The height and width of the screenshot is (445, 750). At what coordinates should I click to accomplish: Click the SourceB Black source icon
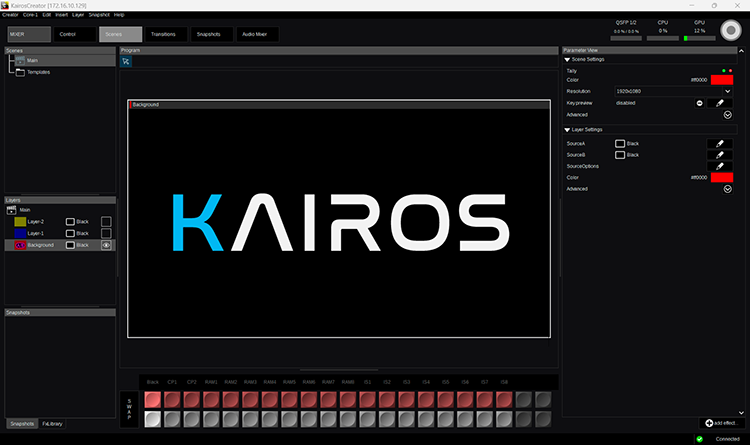point(620,155)
